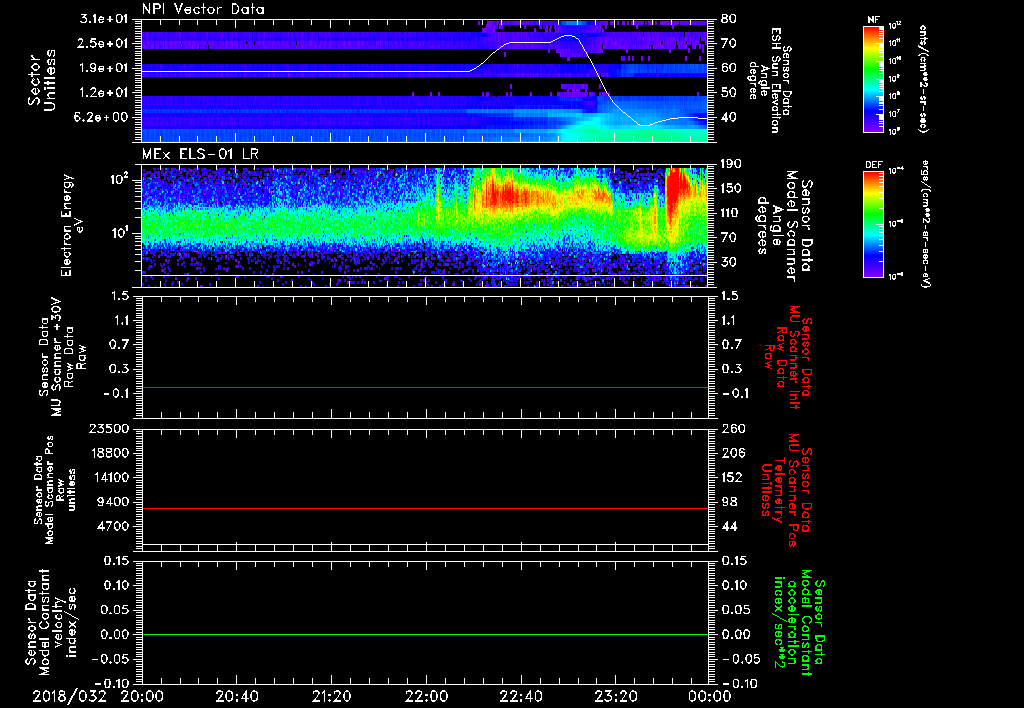
Task: Click the 'Model Scanner Pos Raw' axis label
Action: click(x=55, y=490)
